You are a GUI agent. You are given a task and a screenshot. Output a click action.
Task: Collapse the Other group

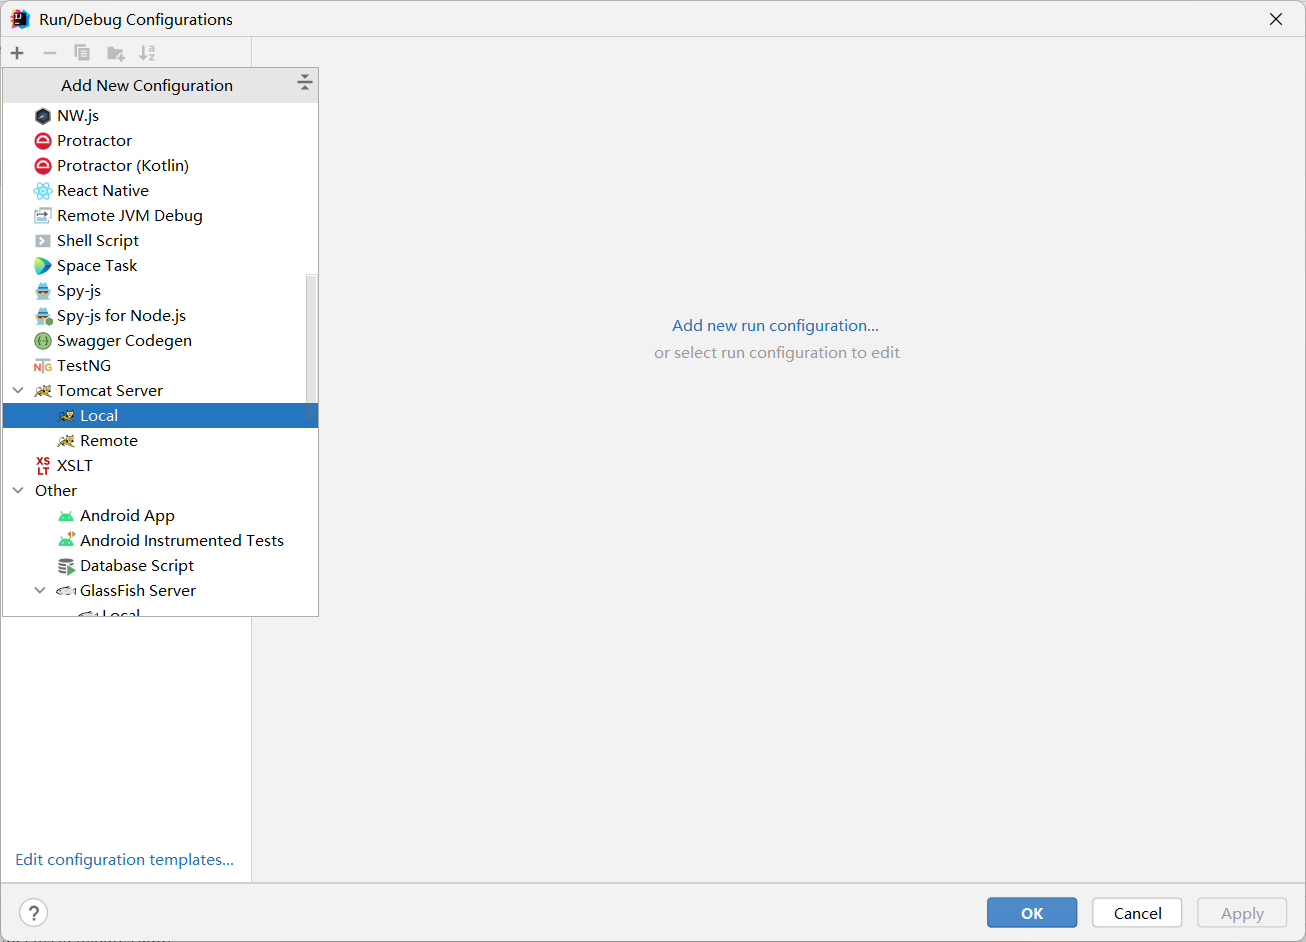(x=18, y=491)
